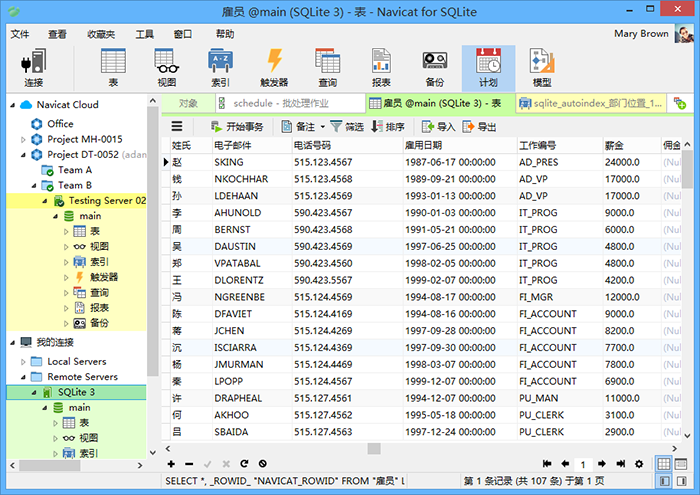Expand Local Servers folder

(23, 362)
